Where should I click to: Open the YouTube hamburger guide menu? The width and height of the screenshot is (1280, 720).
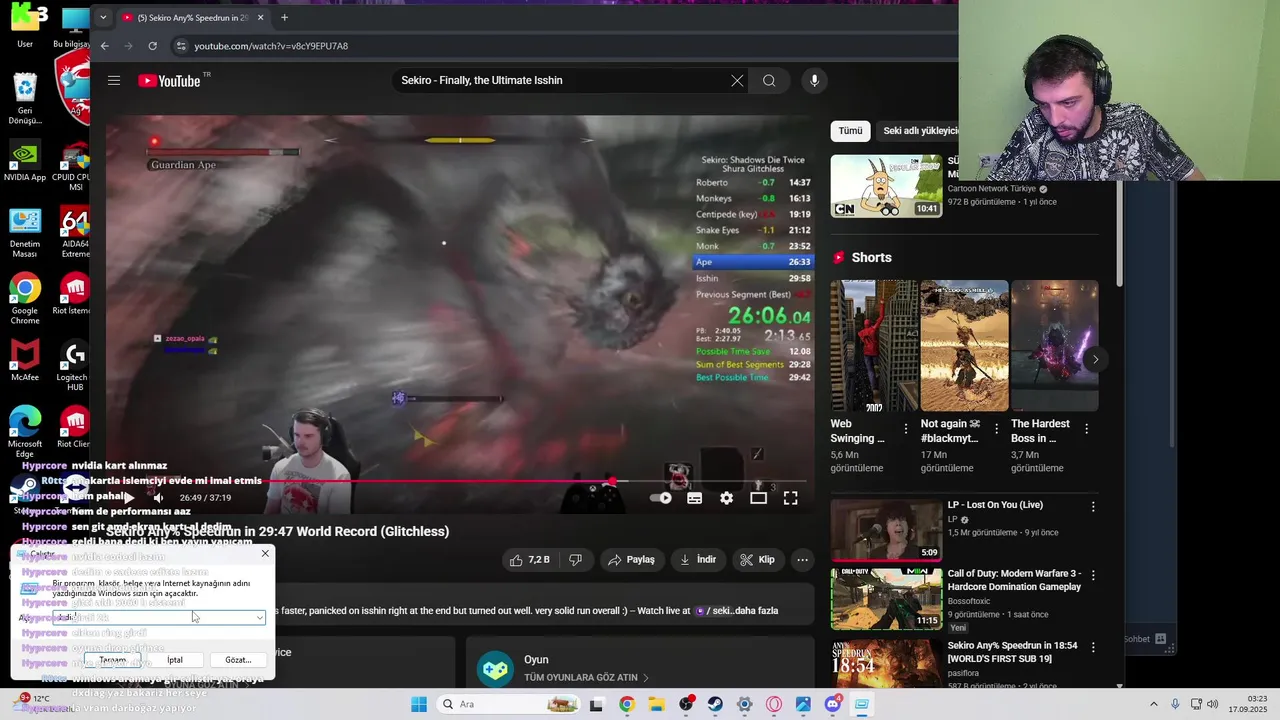[114, 81]
